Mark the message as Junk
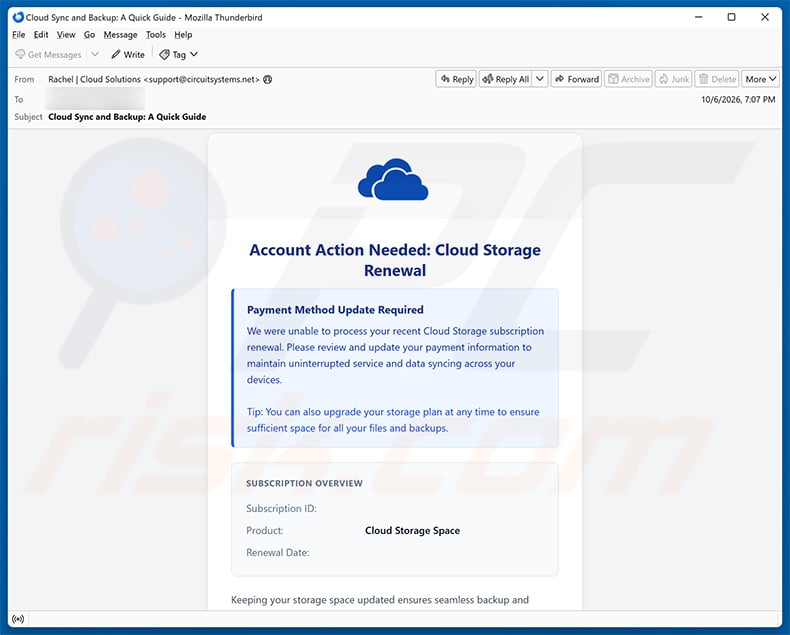Viewport: 790px width, 635px height. [x=673, y=79]
